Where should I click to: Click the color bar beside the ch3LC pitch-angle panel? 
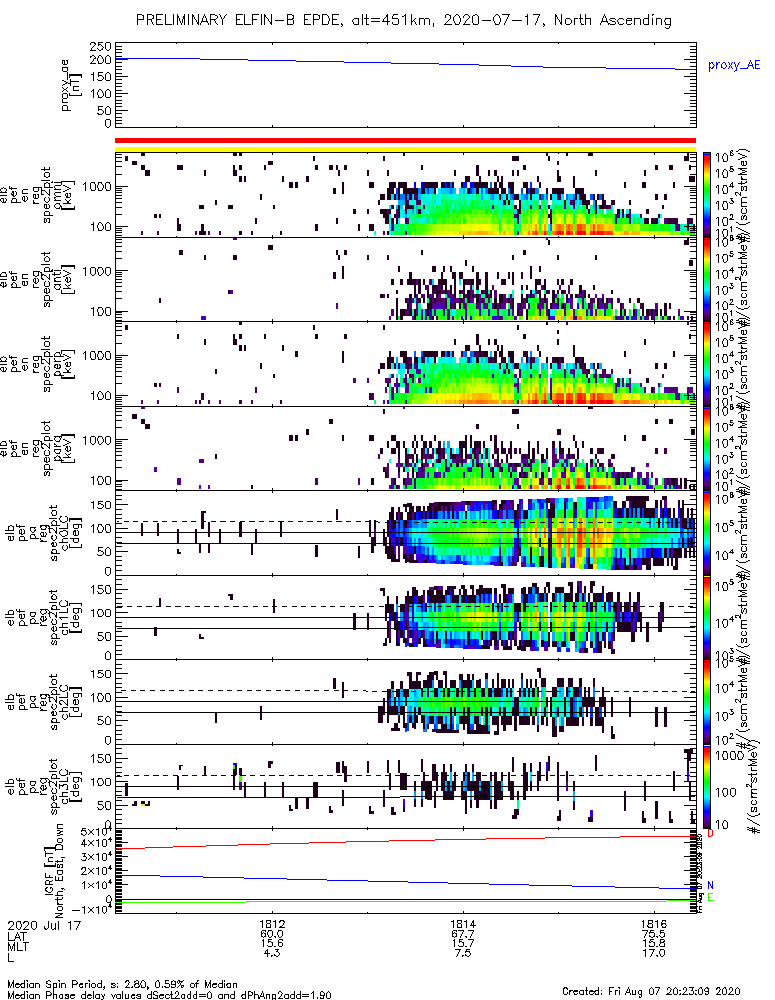706,786
